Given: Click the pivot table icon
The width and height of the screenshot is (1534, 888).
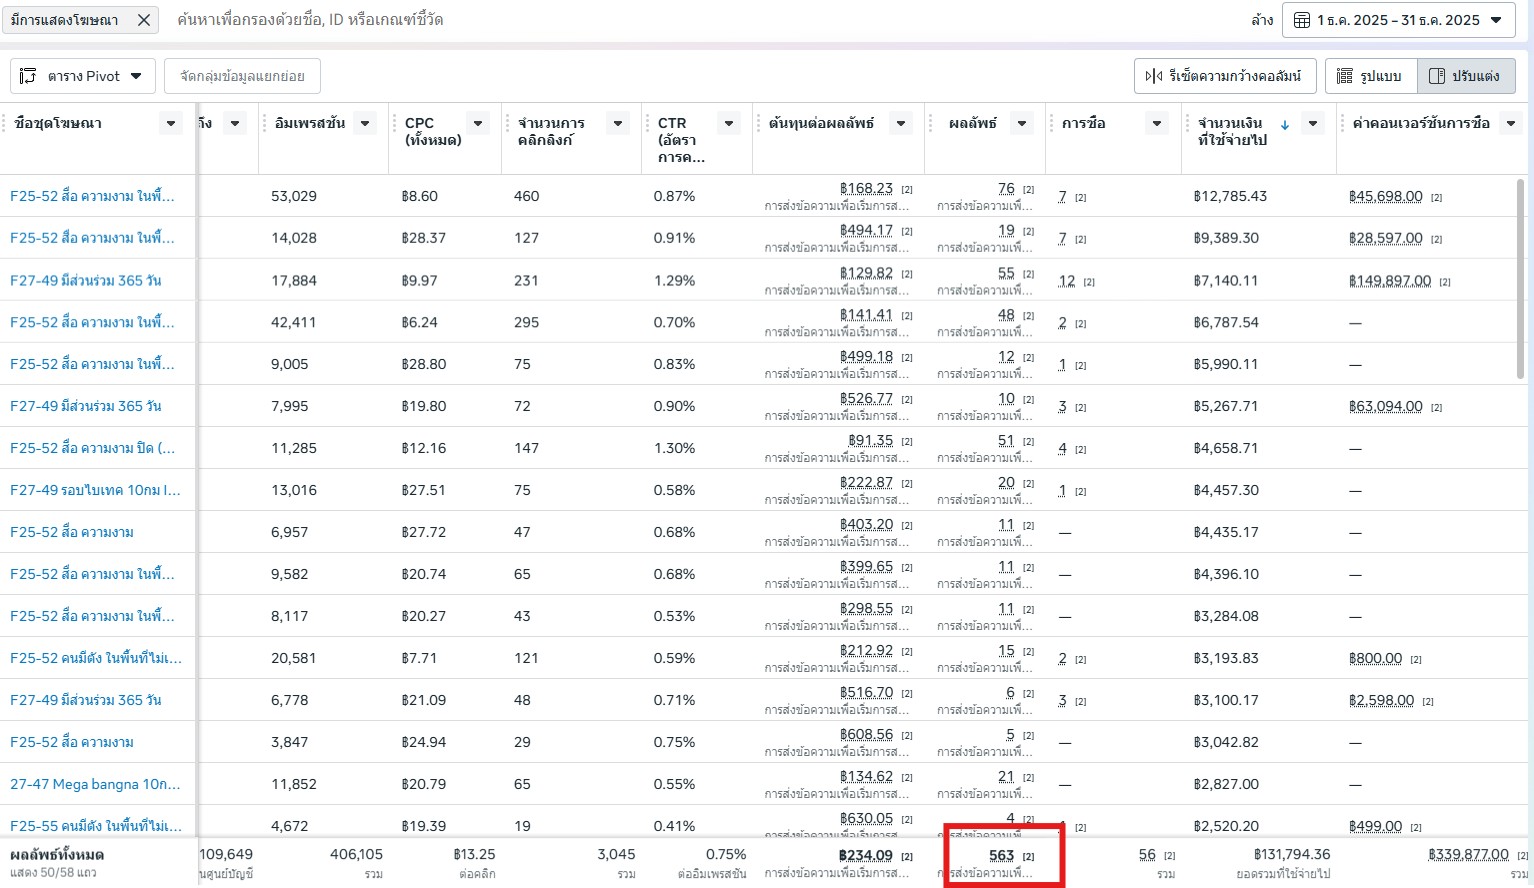Looking at the screenshot, I should [x=28, y=76].
